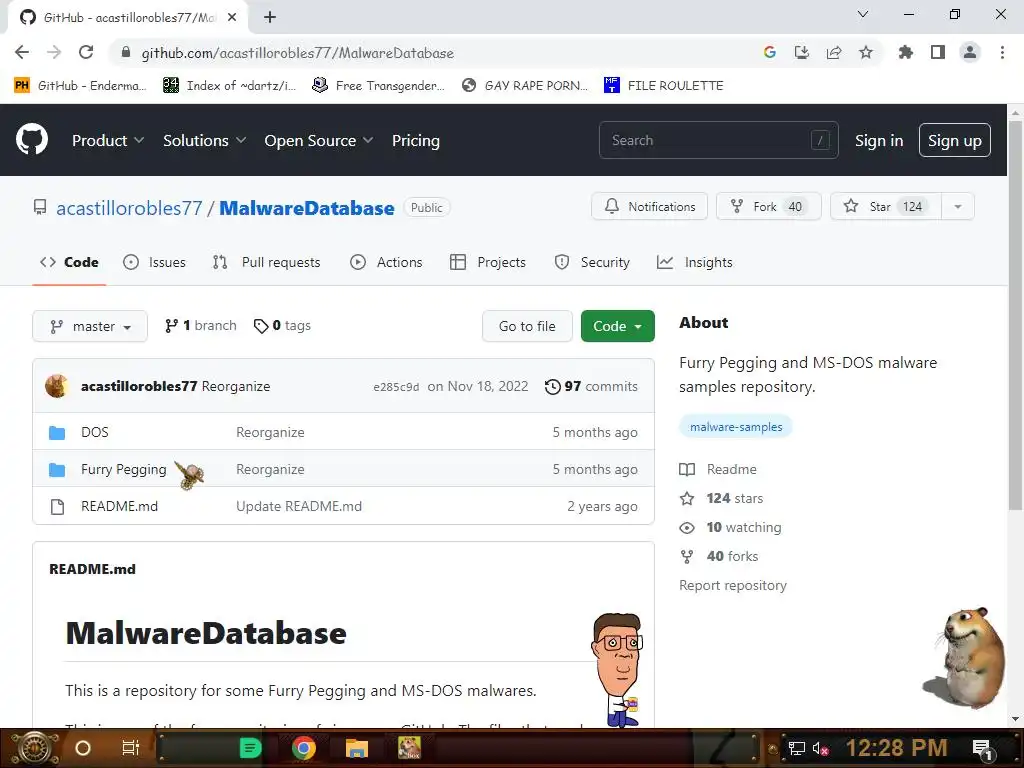Click the green notes app taskbar icon
The width and height of the screenshot is (1024, 768).
[x=250, y=748]
